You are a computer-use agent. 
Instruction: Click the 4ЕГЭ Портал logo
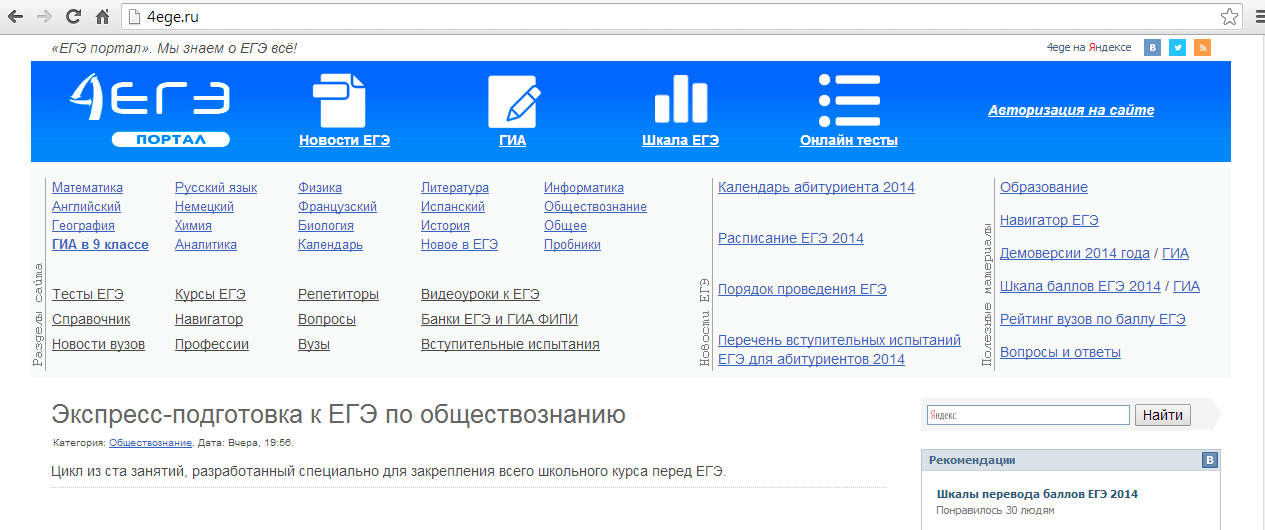click(x=150, y=111)
